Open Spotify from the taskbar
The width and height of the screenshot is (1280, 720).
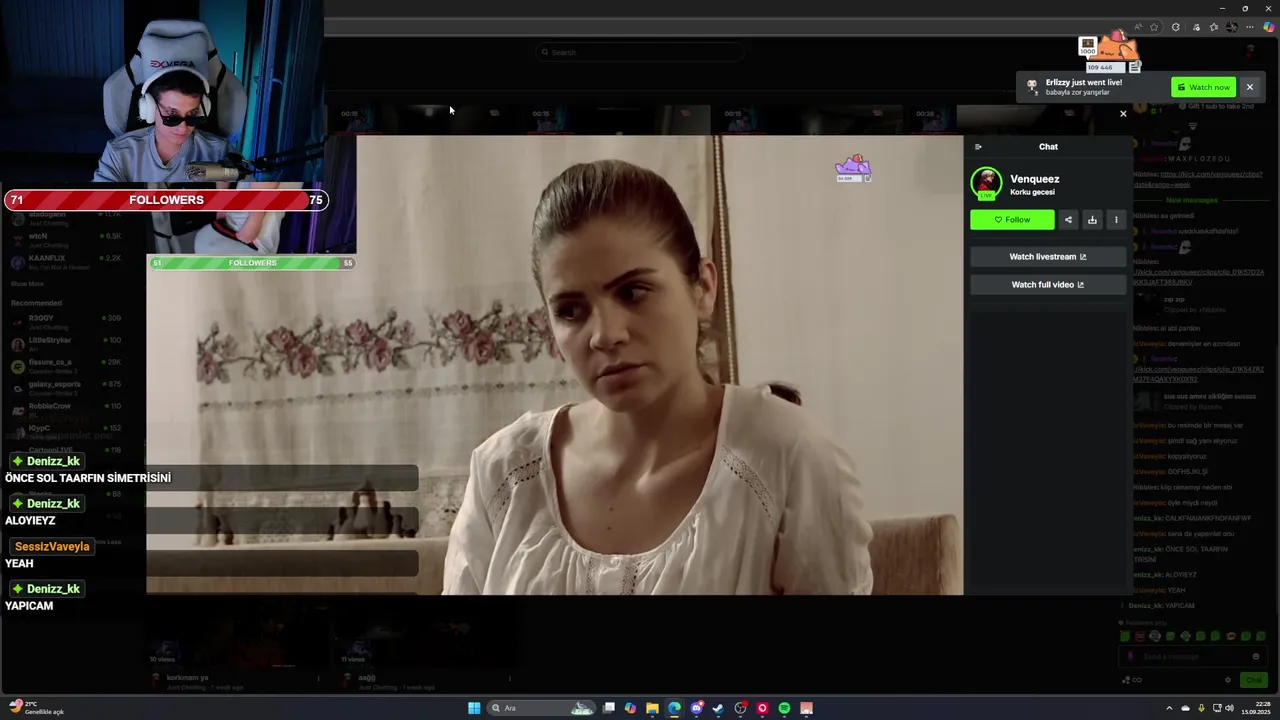pyautogui.click(x=784, y=708)
